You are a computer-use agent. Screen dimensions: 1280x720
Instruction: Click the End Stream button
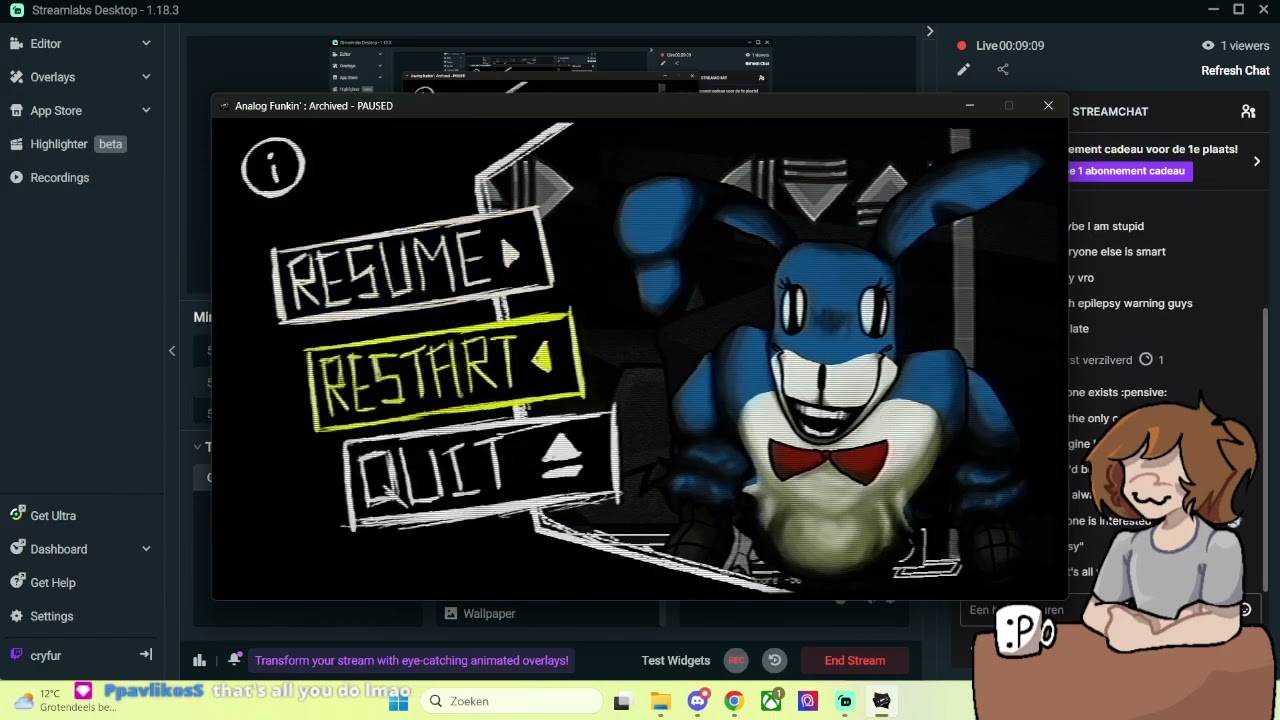pyautogui.click(x=855, y=660)
